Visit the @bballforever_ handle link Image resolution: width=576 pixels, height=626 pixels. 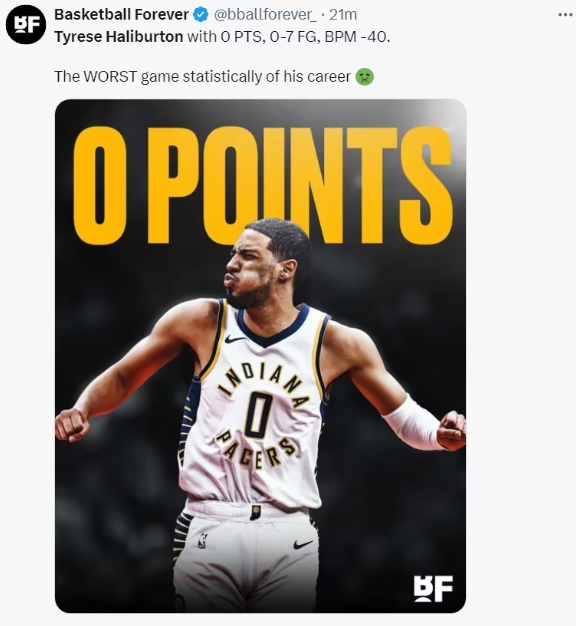pos(265,15)
